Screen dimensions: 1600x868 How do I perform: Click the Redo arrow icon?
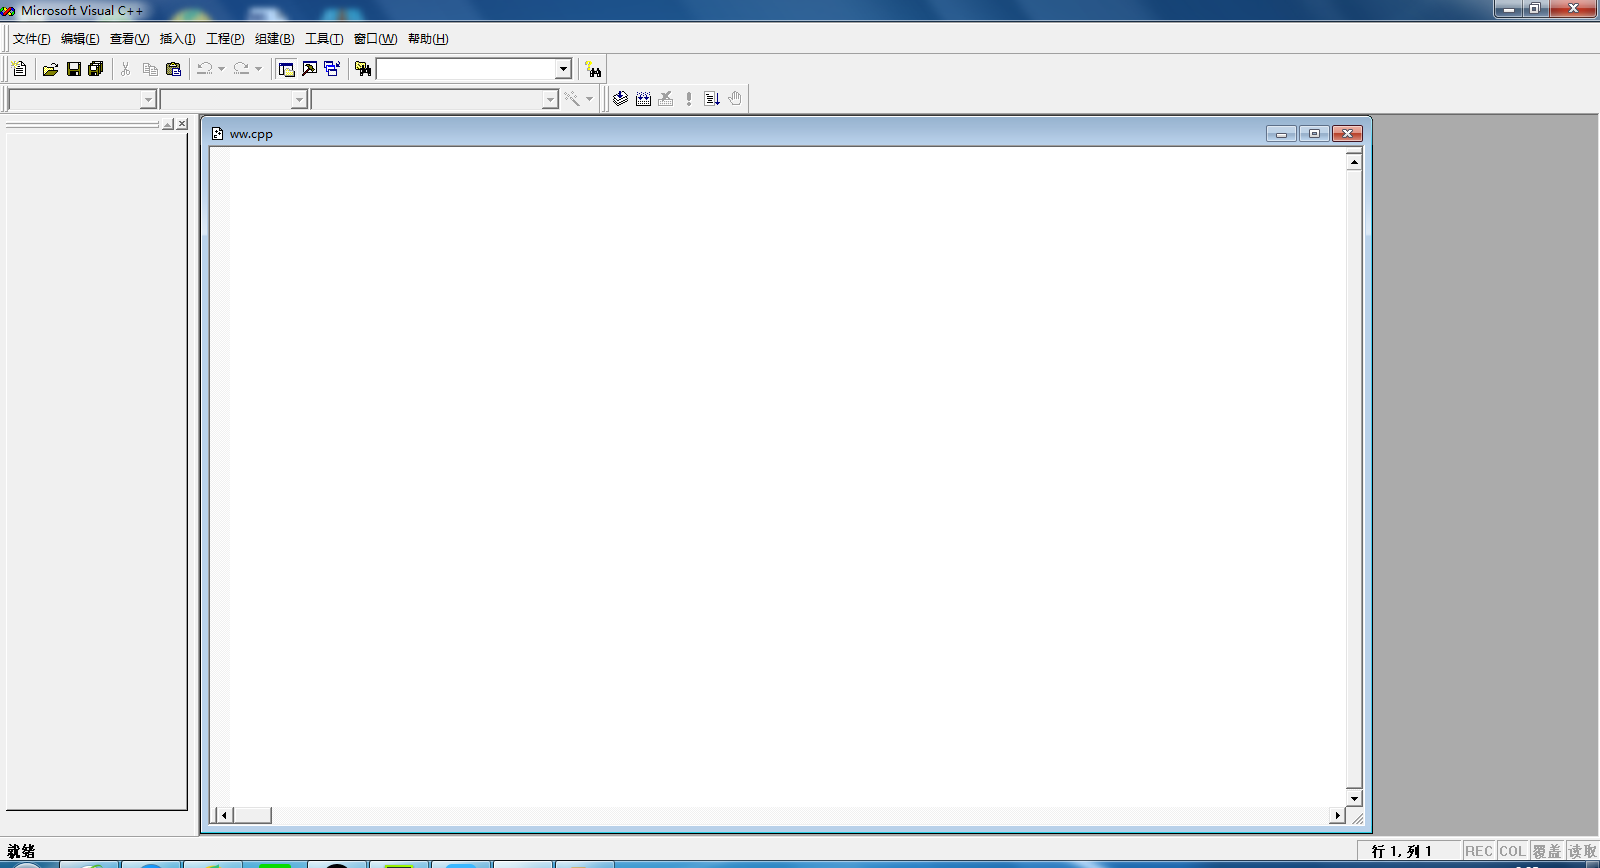coord(241,69)
